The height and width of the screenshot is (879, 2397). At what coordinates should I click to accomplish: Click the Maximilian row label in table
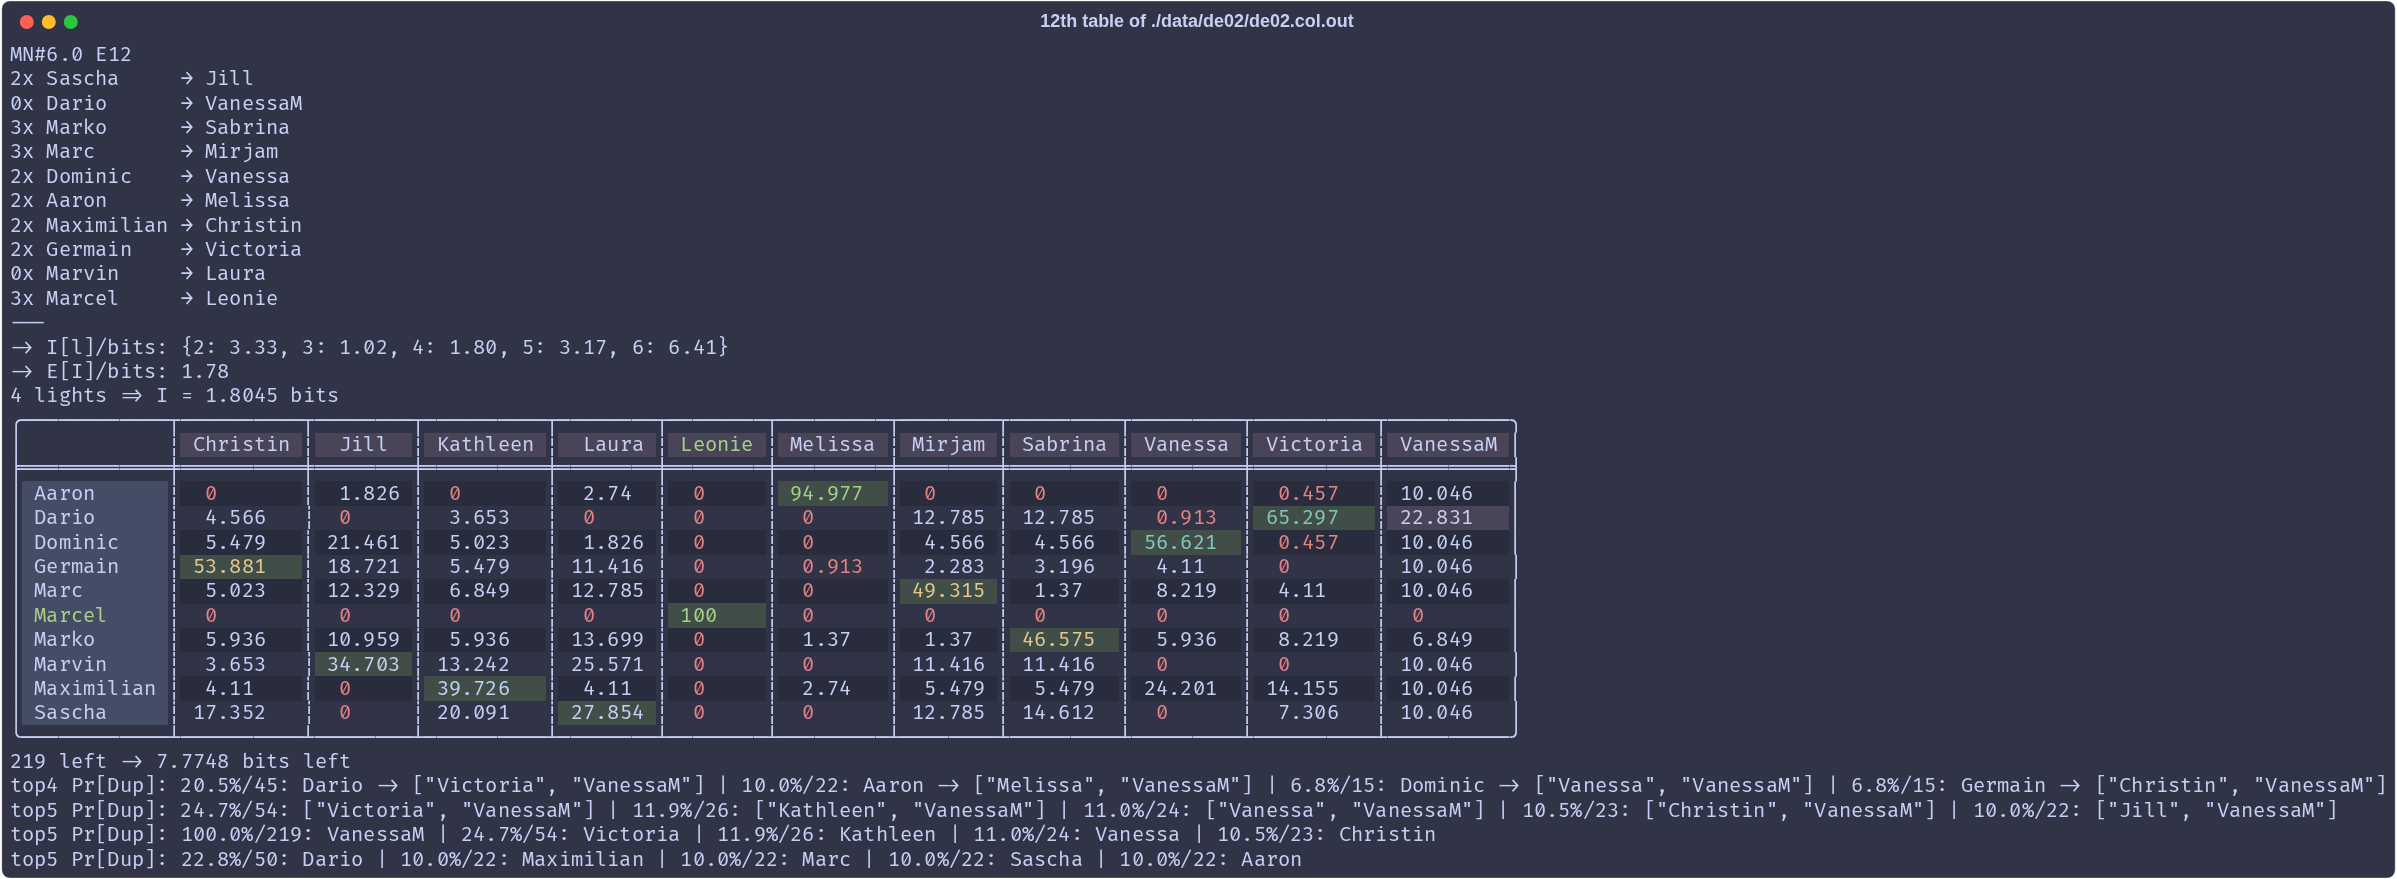tap(95, 688)
